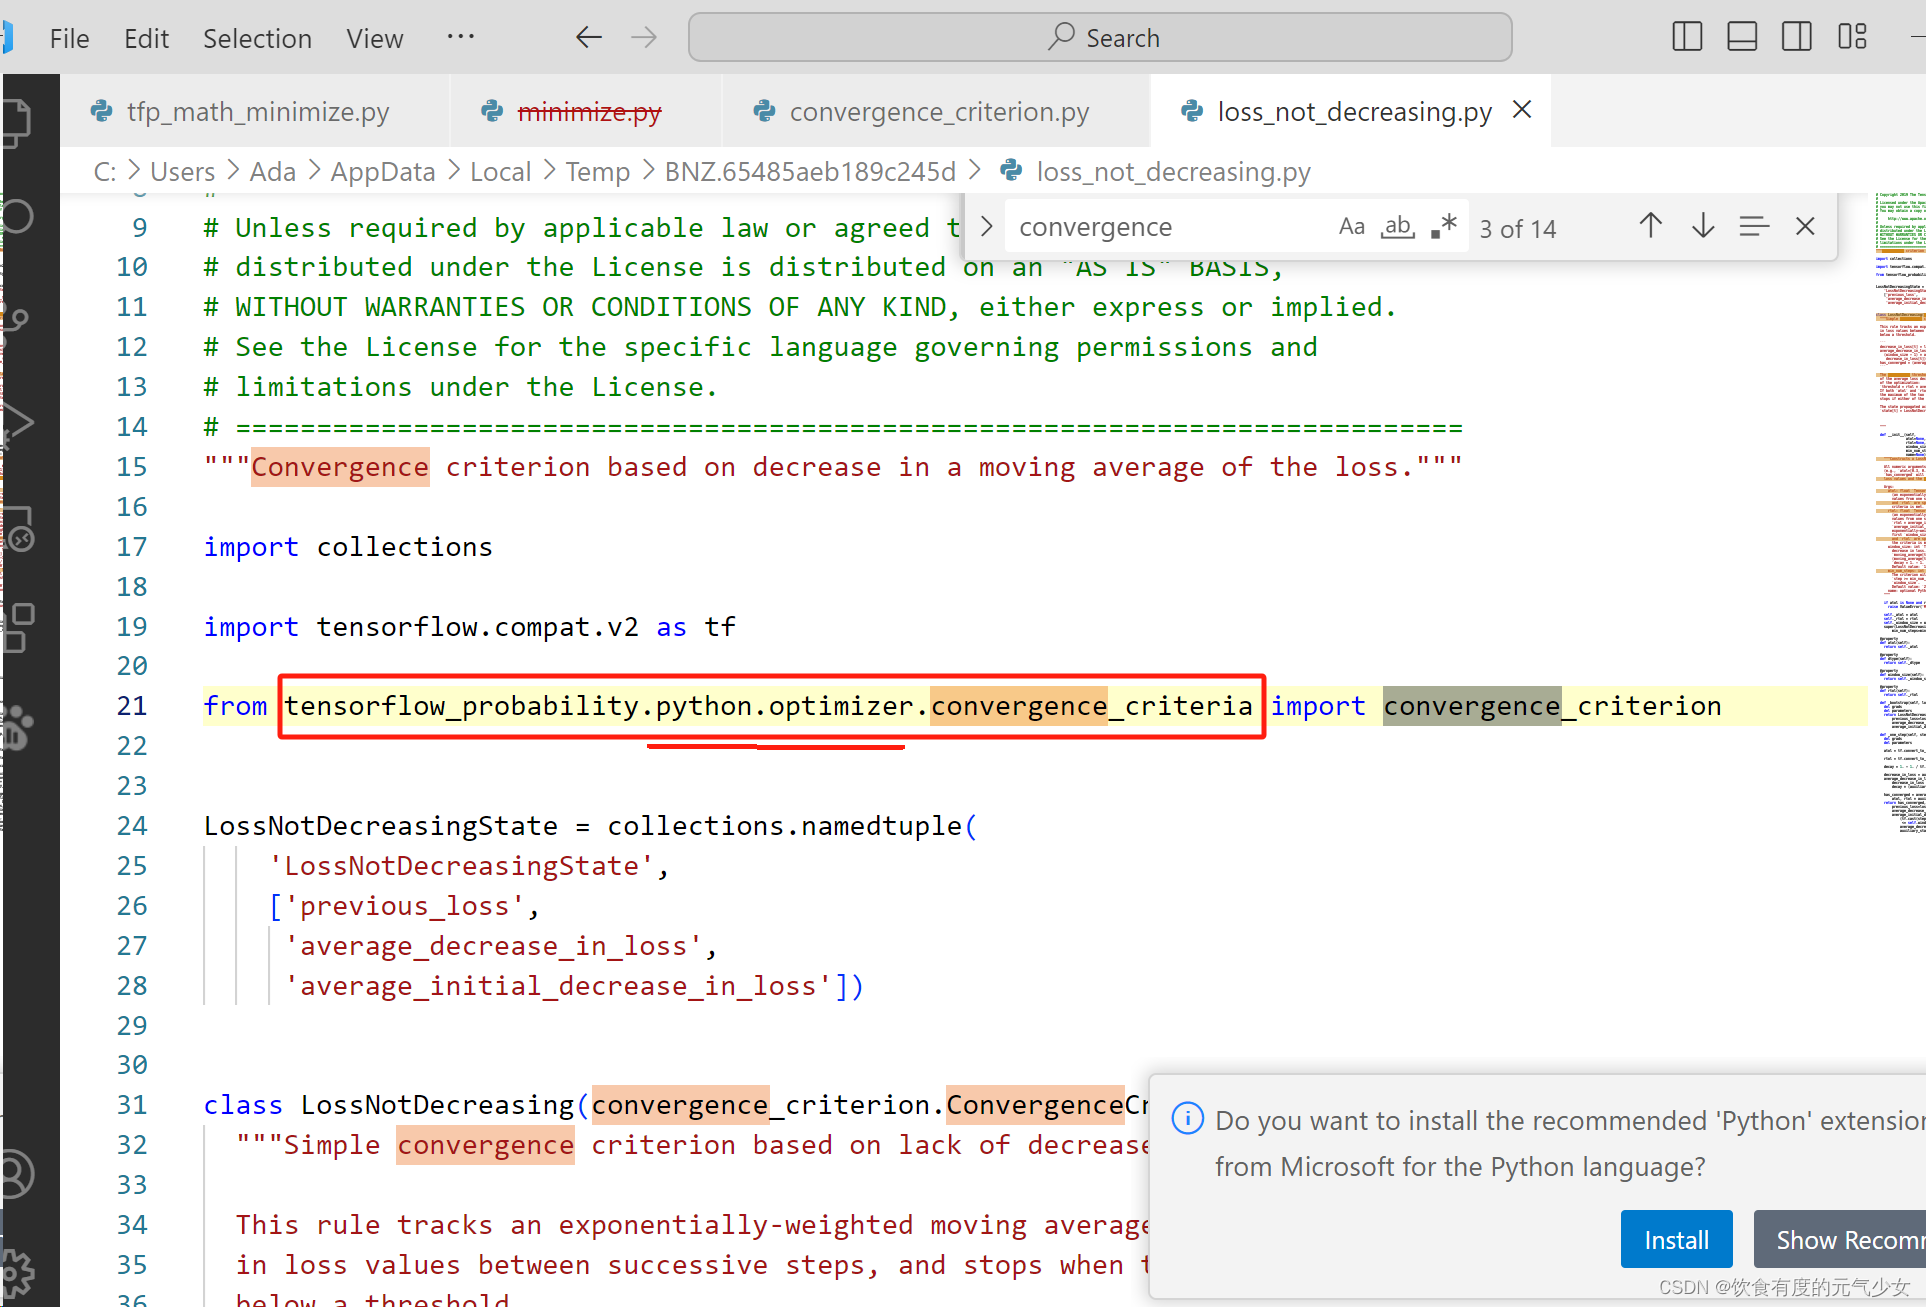Open Manage gear in activity bar
The width and height of the screenshot is (1926, 1307).
pyautogui.click(x=18, y=1270)
